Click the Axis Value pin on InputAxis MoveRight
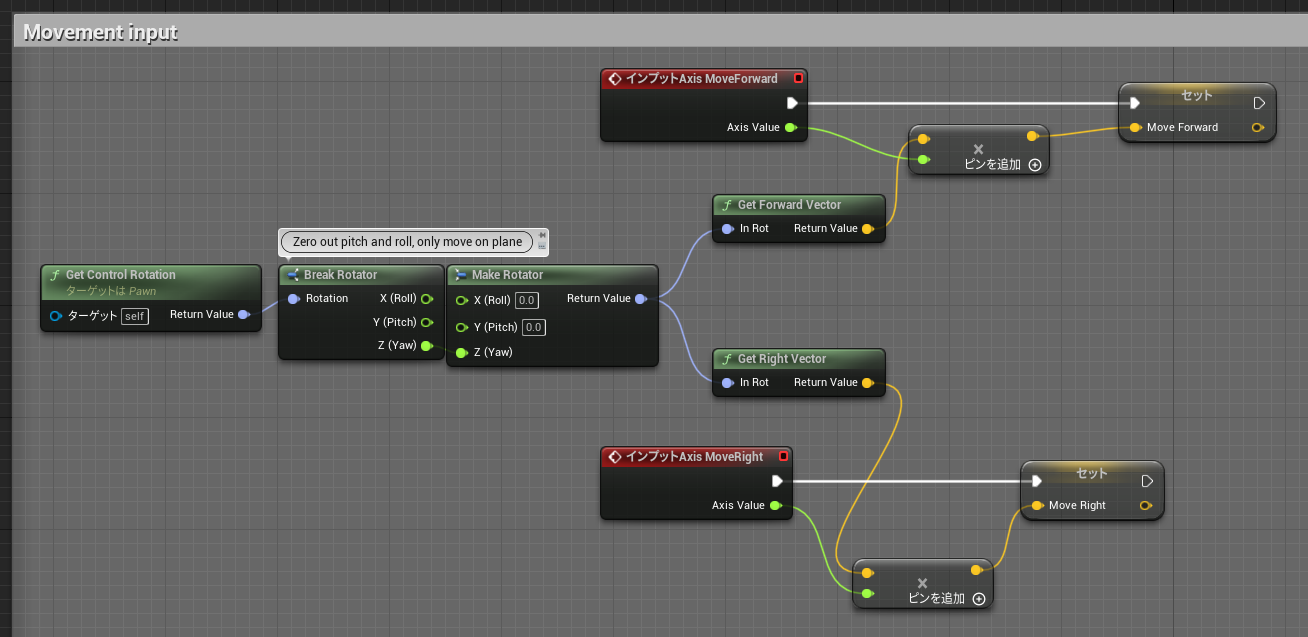Image resolution: width=1308 pixels, height=637 pixels. (x=775, y=505)
